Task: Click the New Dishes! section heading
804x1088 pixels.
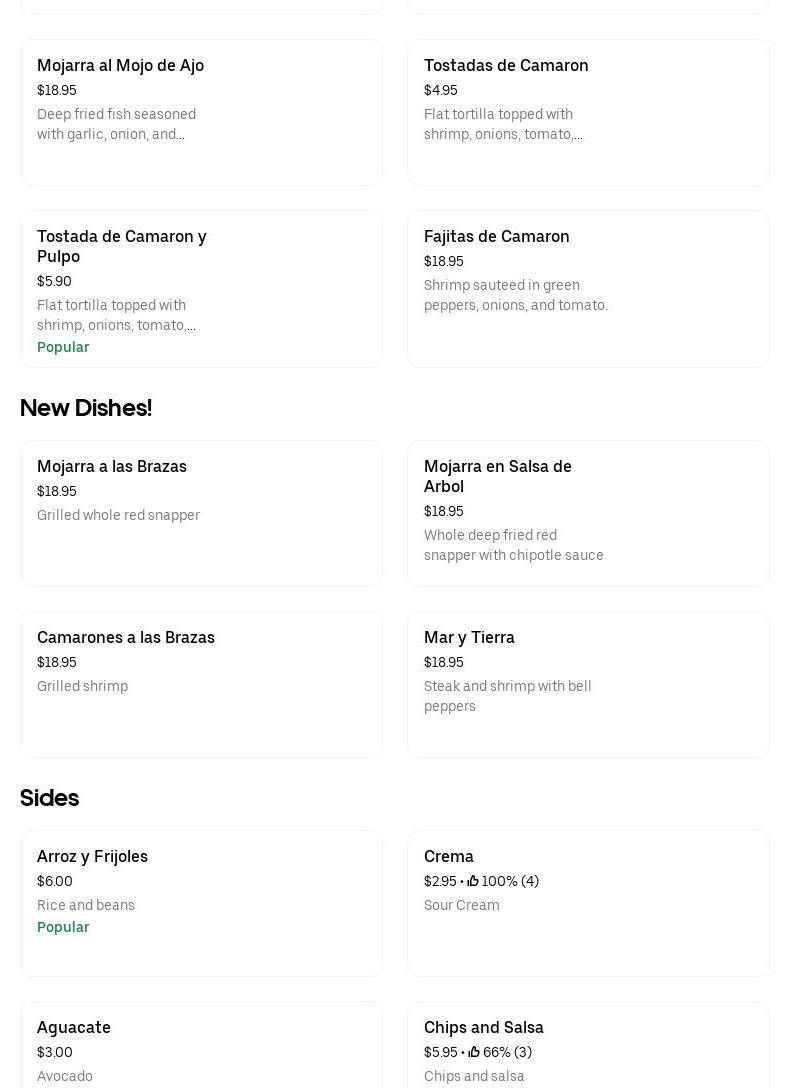Action: [86, 408]
